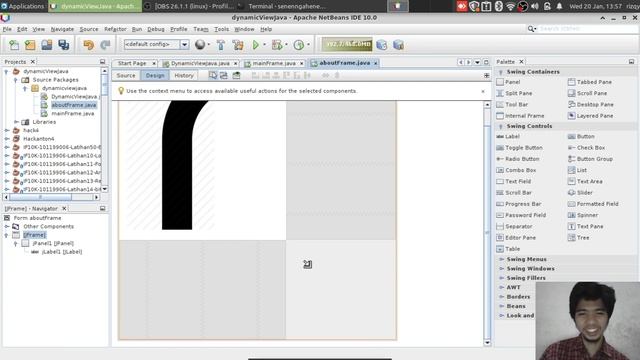Open the Refactor menu
The height and width of the screenshot is (360, 640).
tap(115, 29)
